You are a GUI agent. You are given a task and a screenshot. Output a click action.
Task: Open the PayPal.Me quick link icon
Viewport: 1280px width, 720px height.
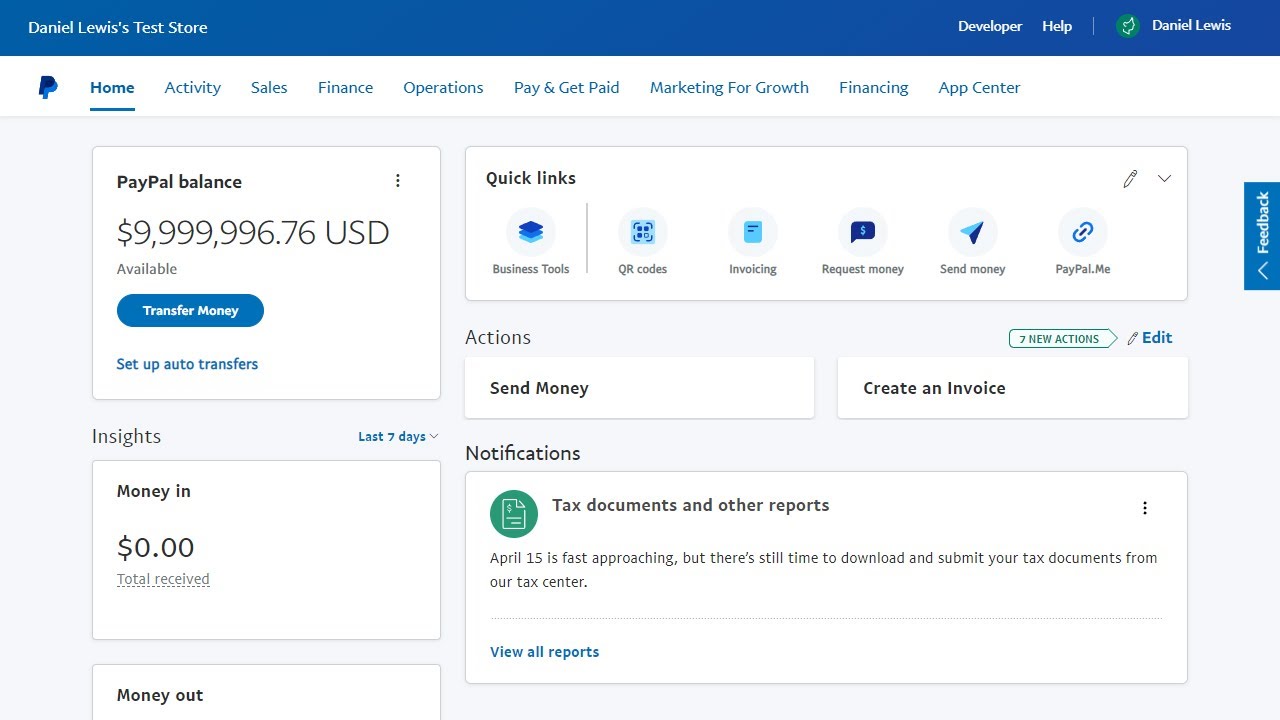click(x=1083, y=232)
